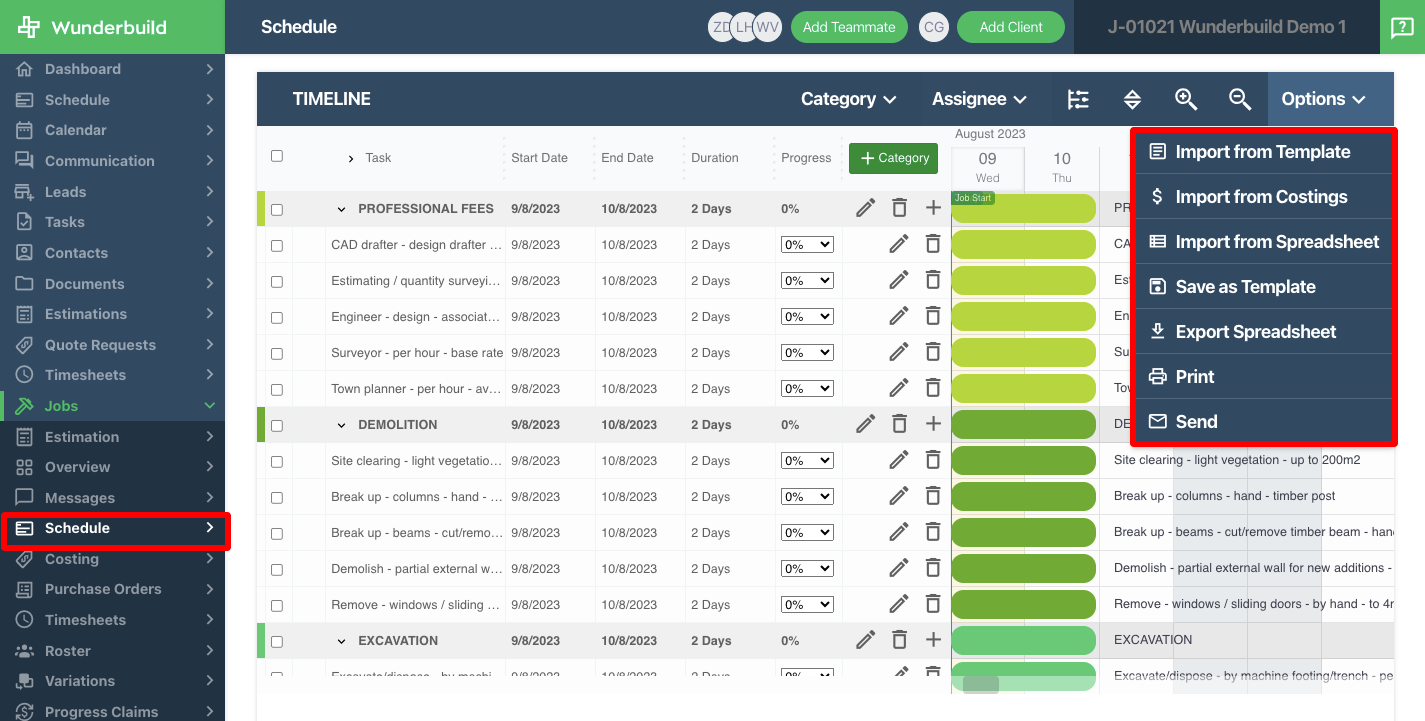Delete the Demolish - partial external wall task

click(933, 568)
